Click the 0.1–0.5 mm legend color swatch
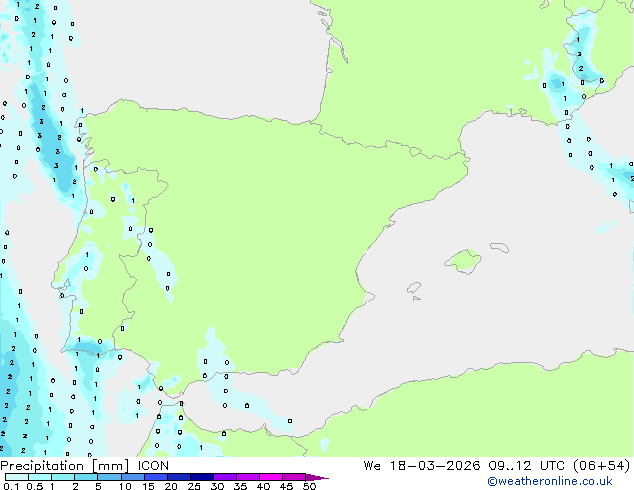Image resolution: width=634 pixels, height=490 pixels. click(x=17, y=477)
